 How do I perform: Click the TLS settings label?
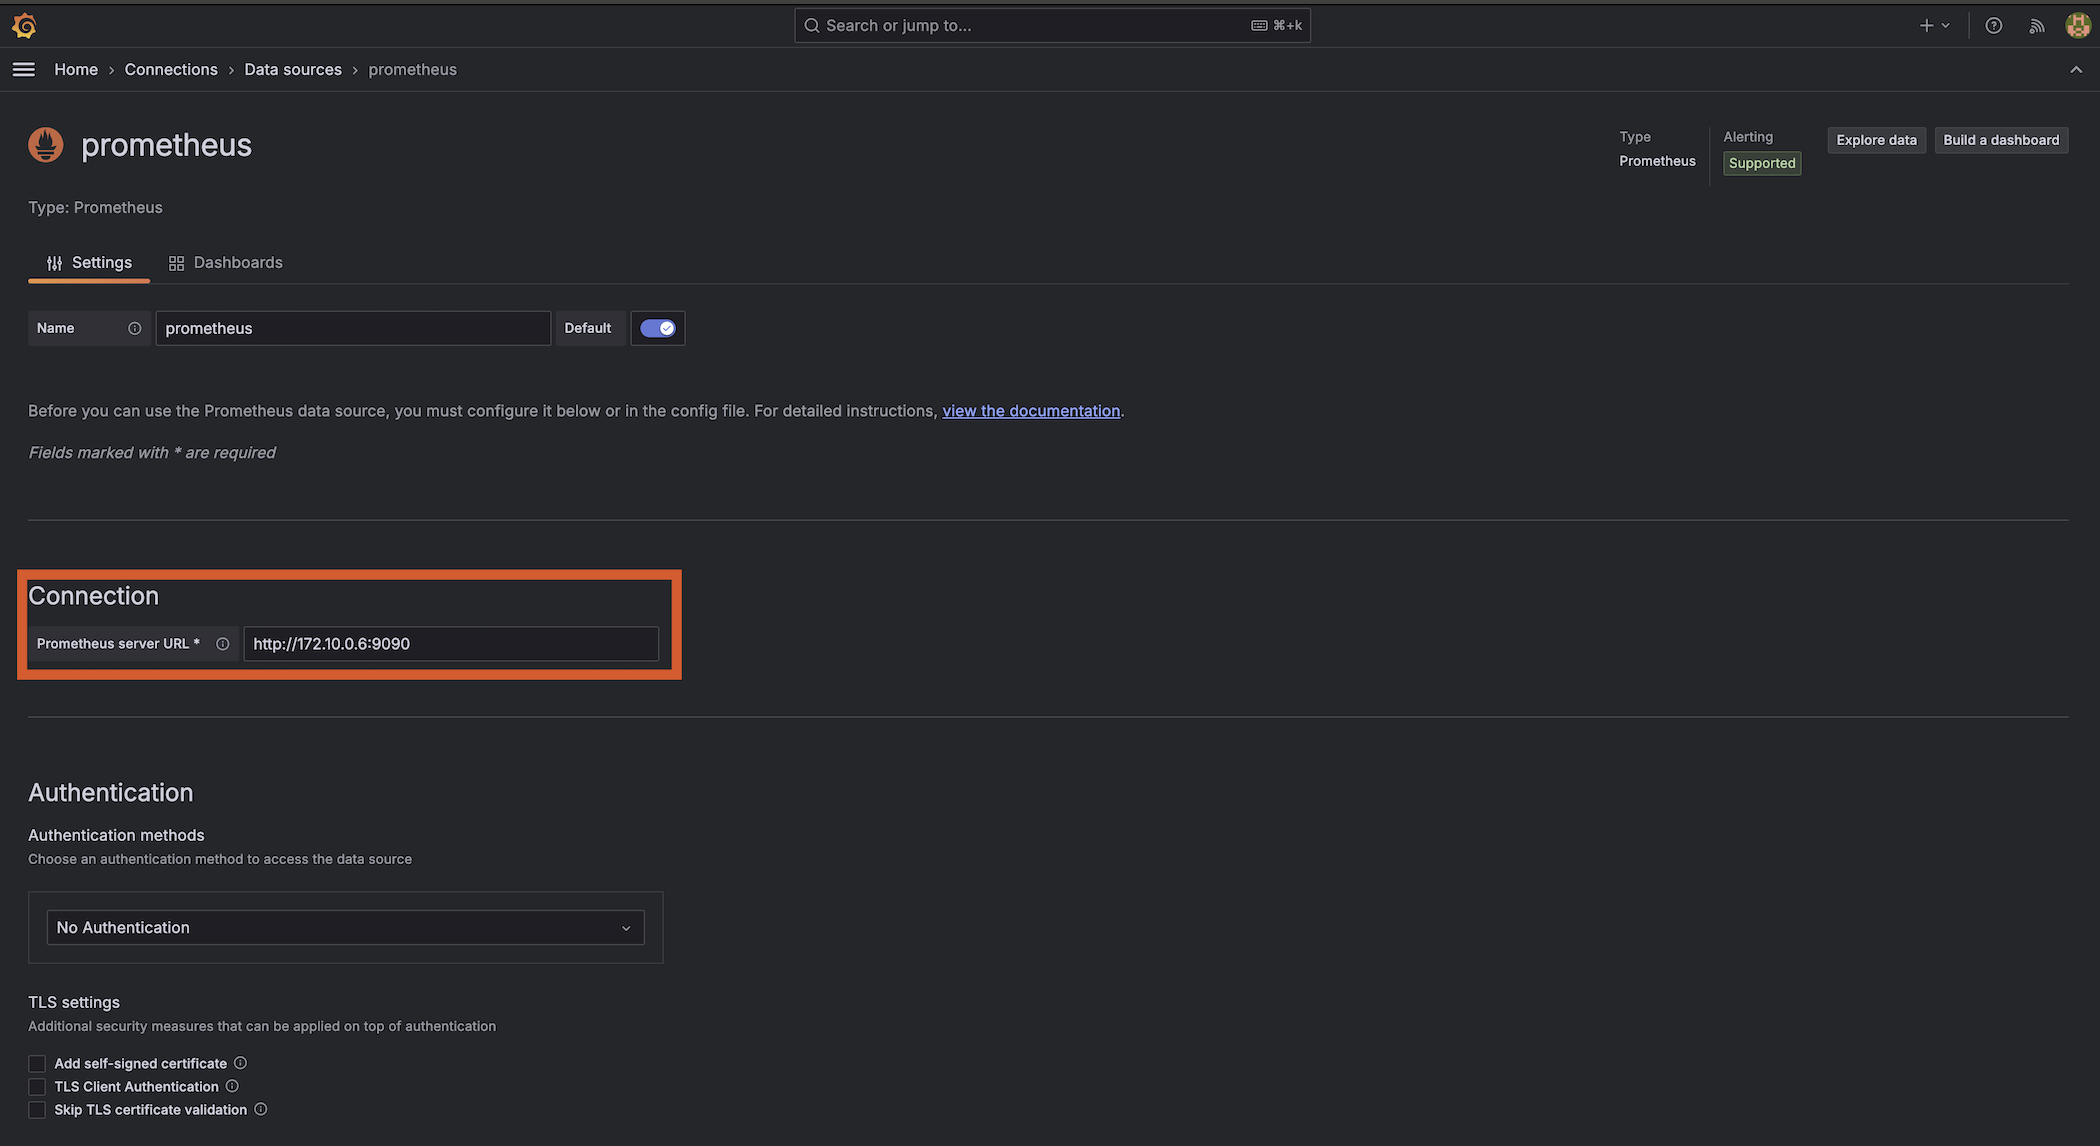click(x=74, y=1002)
